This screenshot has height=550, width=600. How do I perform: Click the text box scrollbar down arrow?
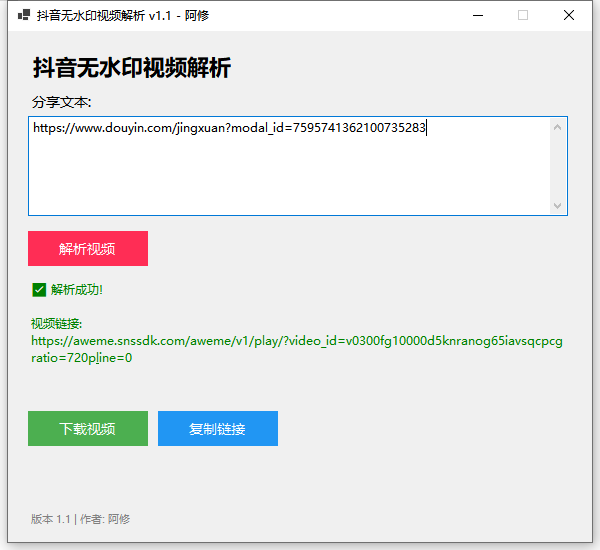coord(558,206)
